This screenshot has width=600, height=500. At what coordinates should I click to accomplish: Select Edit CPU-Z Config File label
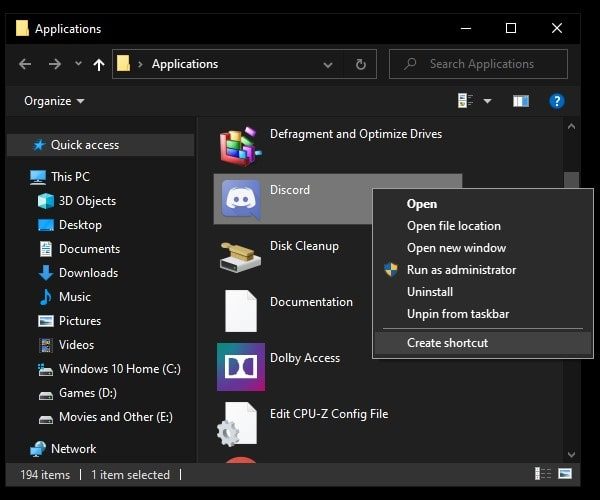pyautogui.click(x=329, y=414)
